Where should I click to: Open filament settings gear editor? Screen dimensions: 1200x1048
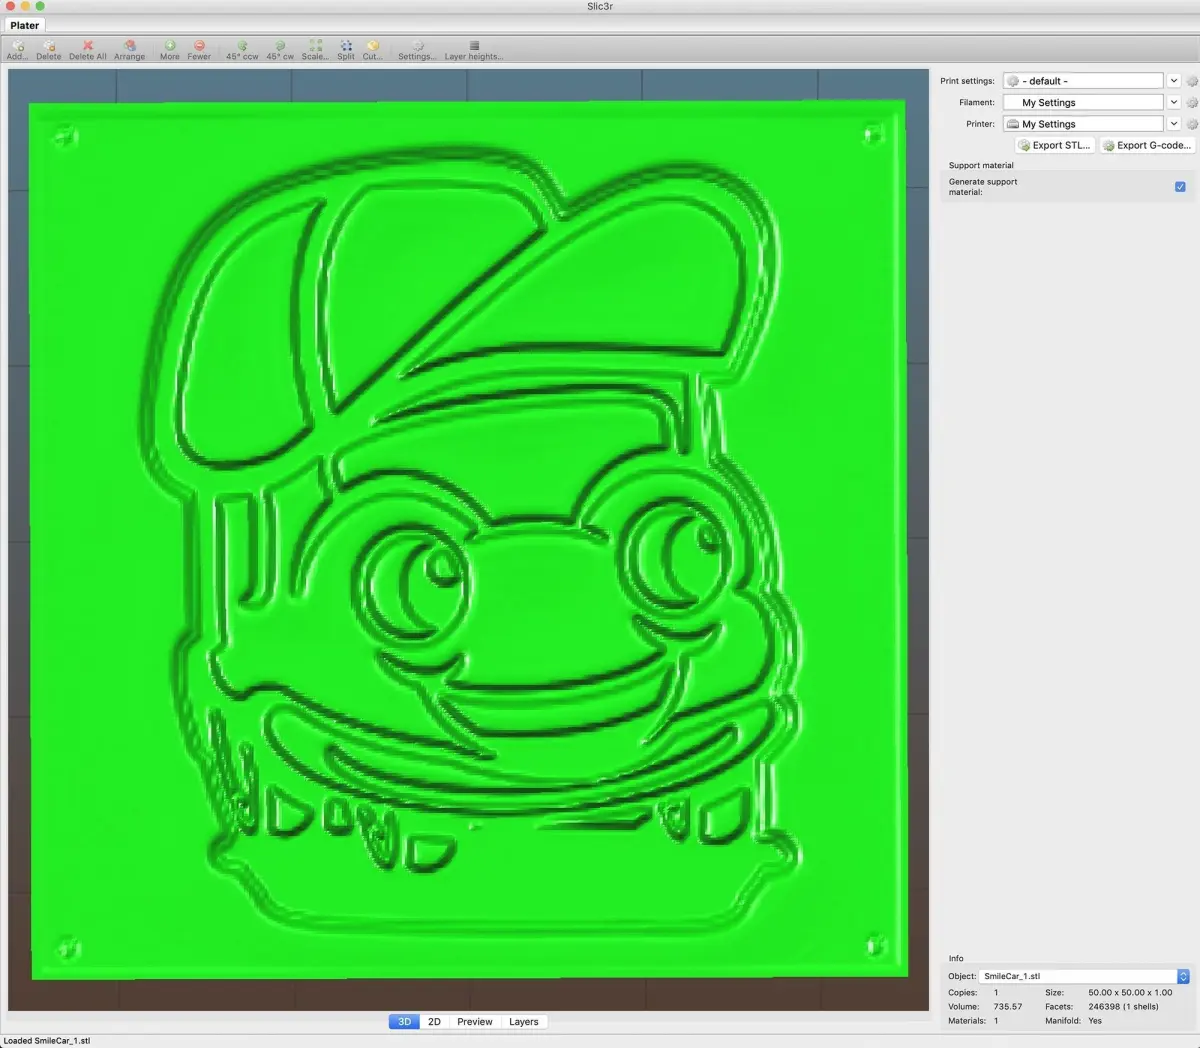(x=1192, y=103)
